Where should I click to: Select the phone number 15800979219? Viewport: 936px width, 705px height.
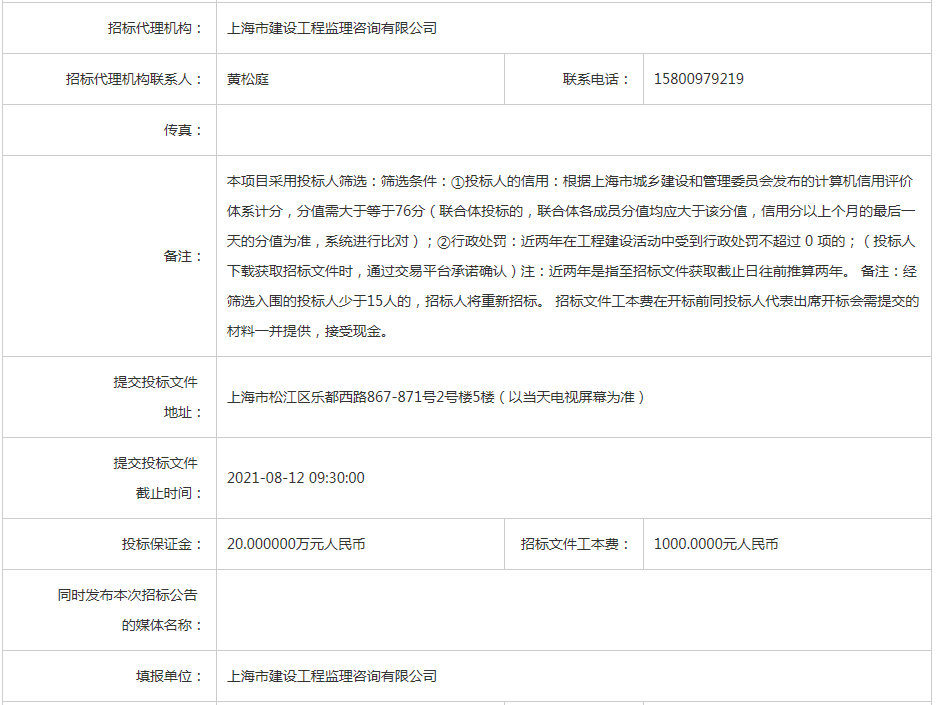(x=698, y=79)
